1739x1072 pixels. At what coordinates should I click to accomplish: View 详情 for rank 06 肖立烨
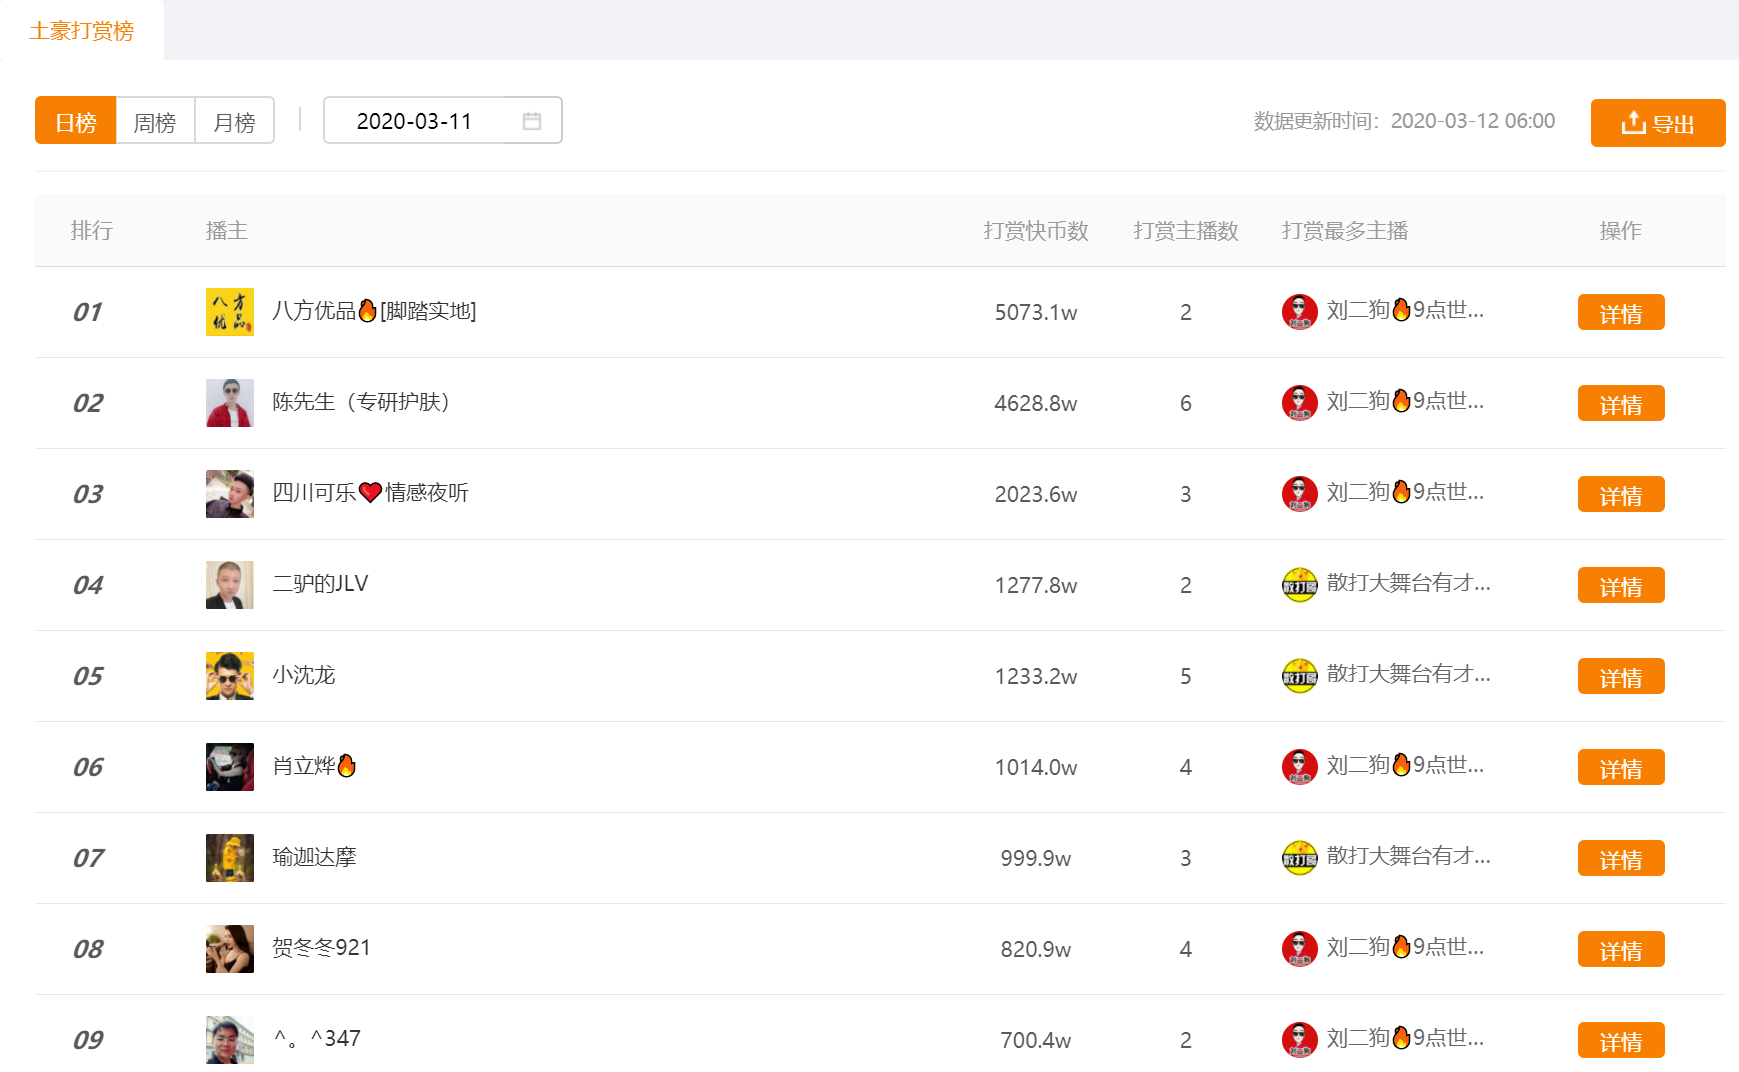(x=1620, y=767)
